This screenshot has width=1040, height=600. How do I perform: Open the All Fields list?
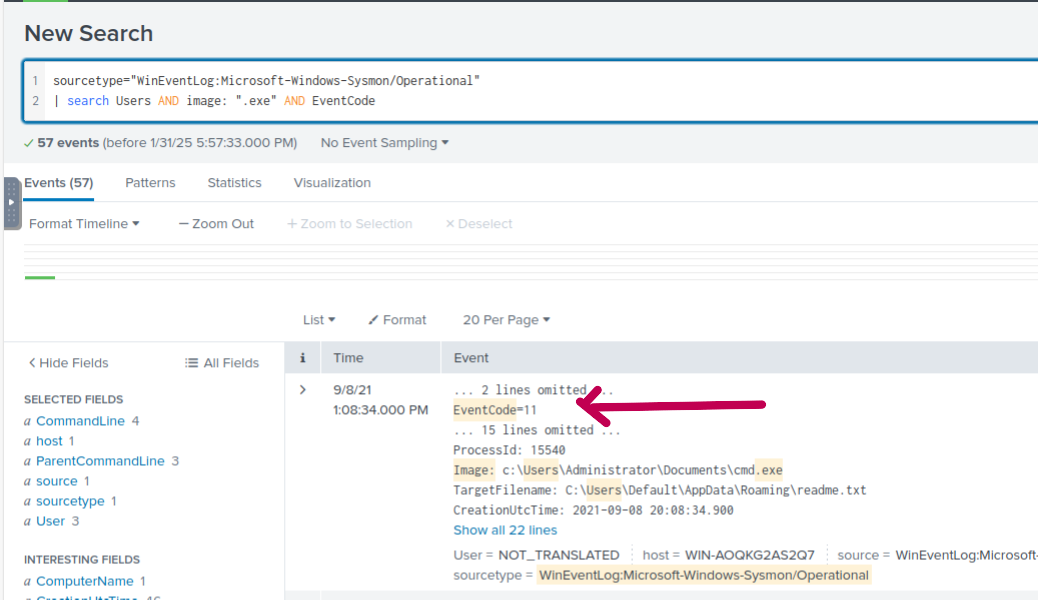222,363
